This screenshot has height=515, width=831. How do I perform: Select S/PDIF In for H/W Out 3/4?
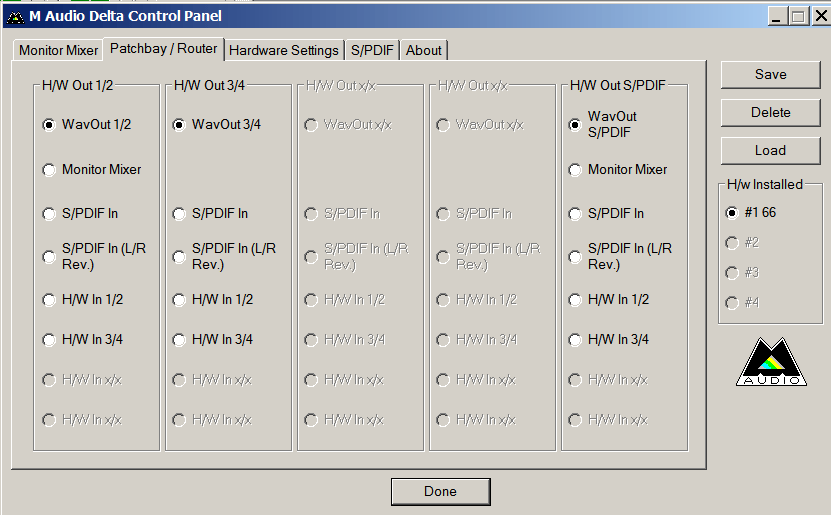(179, 214)
